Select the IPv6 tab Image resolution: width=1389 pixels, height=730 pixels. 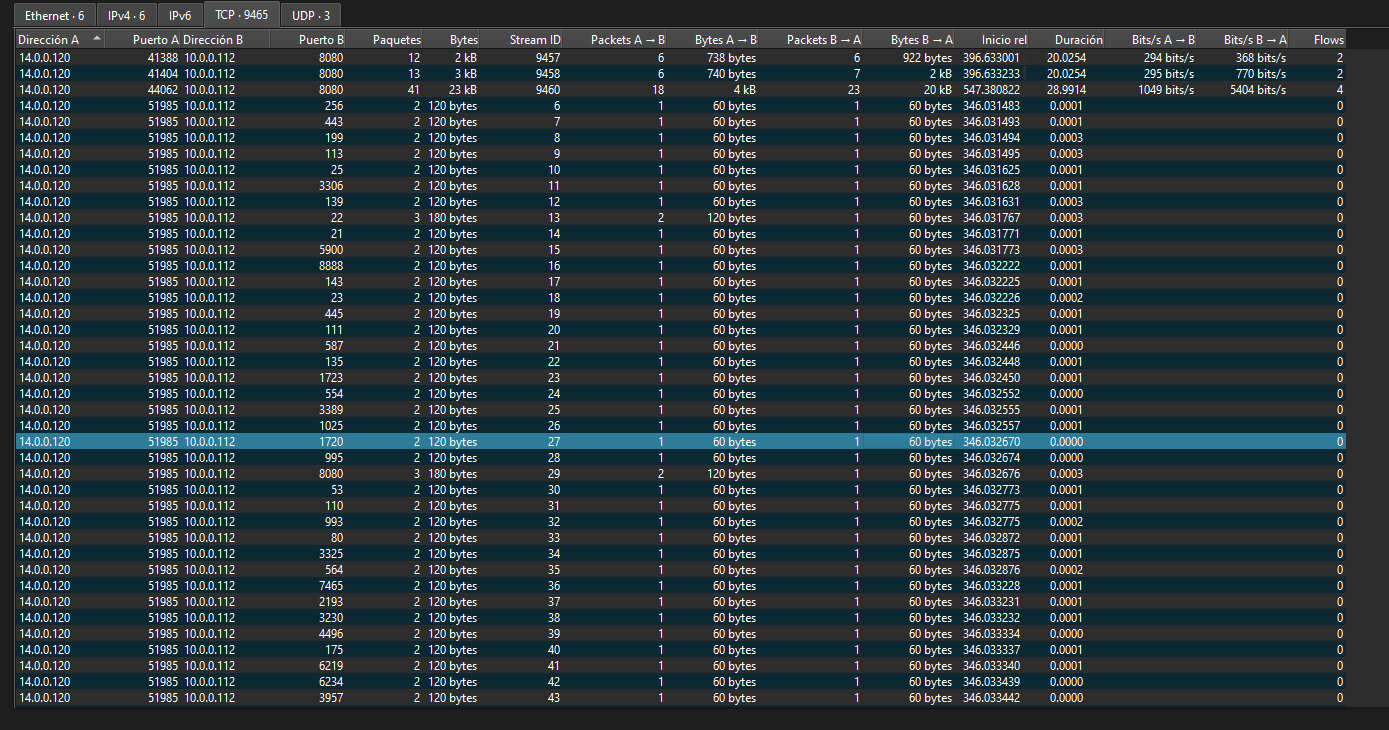click(x=180, y=15)
